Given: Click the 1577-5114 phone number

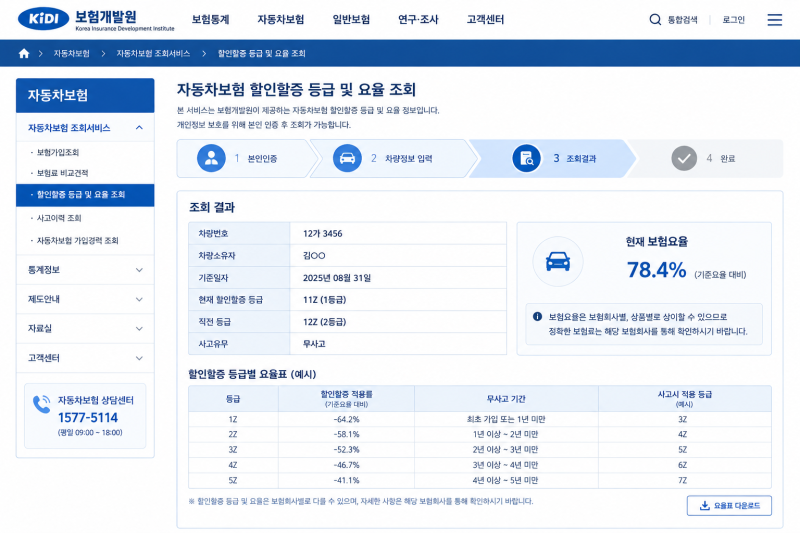Looking at the screenshot, I should (88, 418).
